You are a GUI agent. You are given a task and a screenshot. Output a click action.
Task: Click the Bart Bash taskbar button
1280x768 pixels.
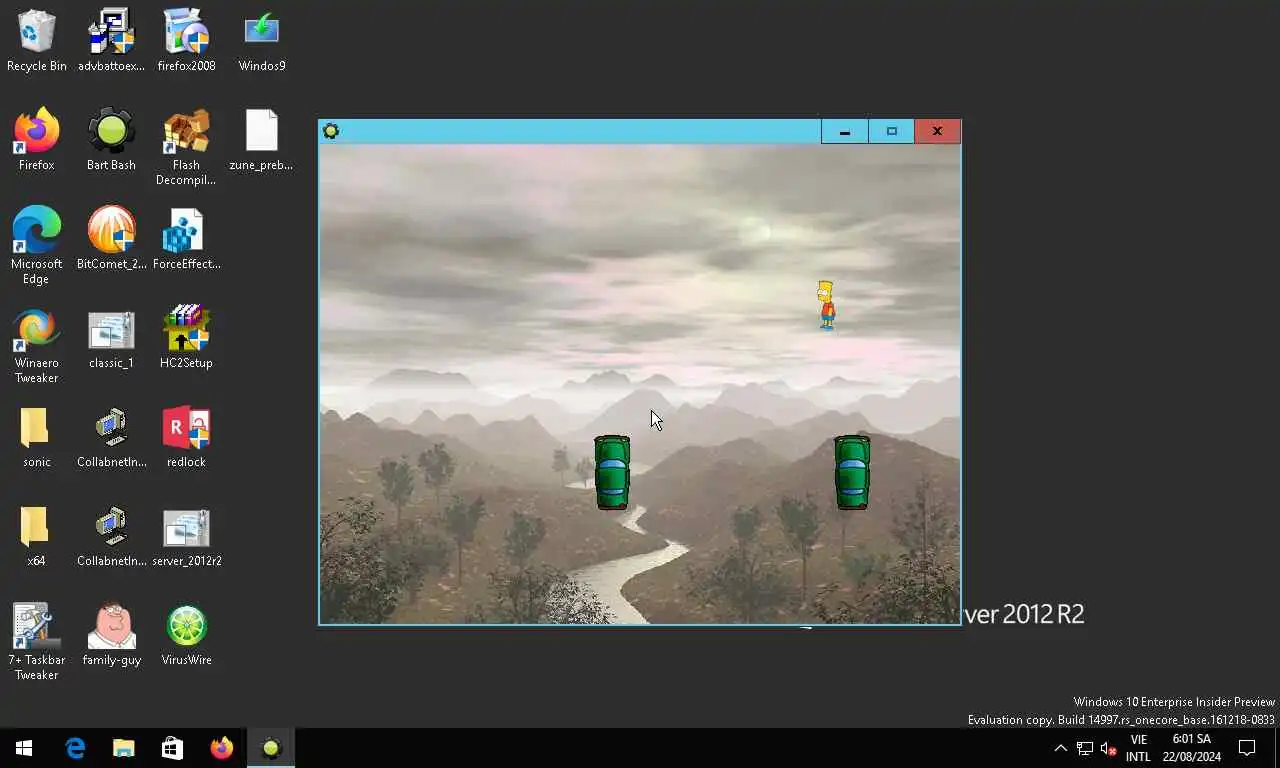click(271, 748)
